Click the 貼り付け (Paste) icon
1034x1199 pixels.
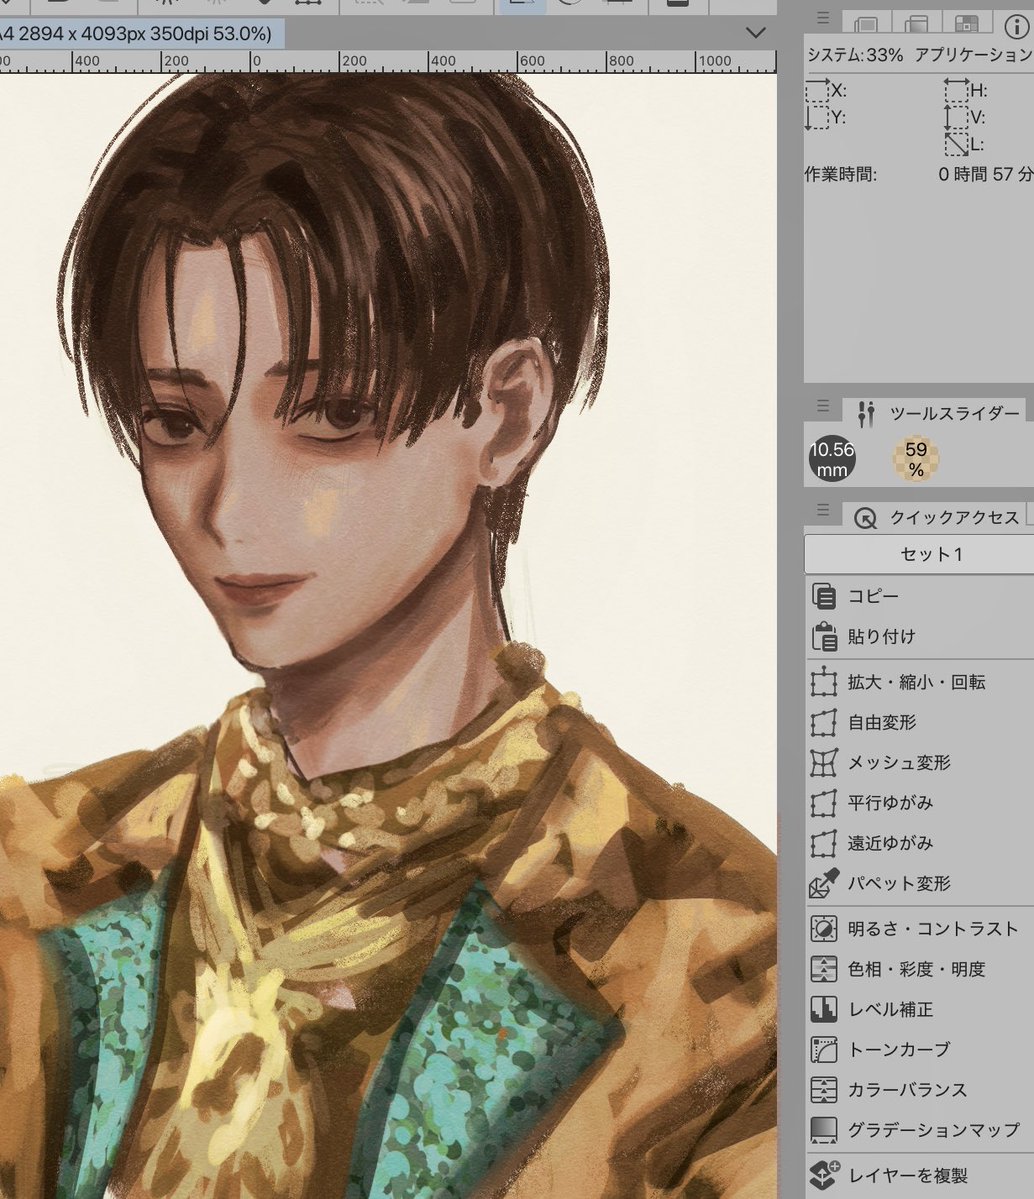(x=824, y=636)
